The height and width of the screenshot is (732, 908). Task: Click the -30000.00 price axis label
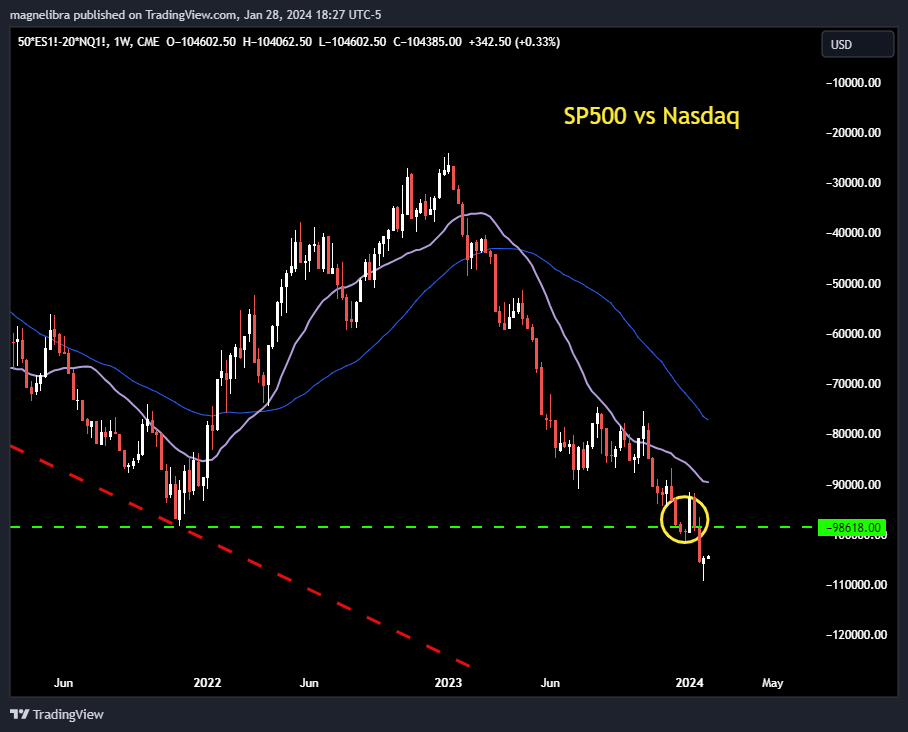point(853,182)
